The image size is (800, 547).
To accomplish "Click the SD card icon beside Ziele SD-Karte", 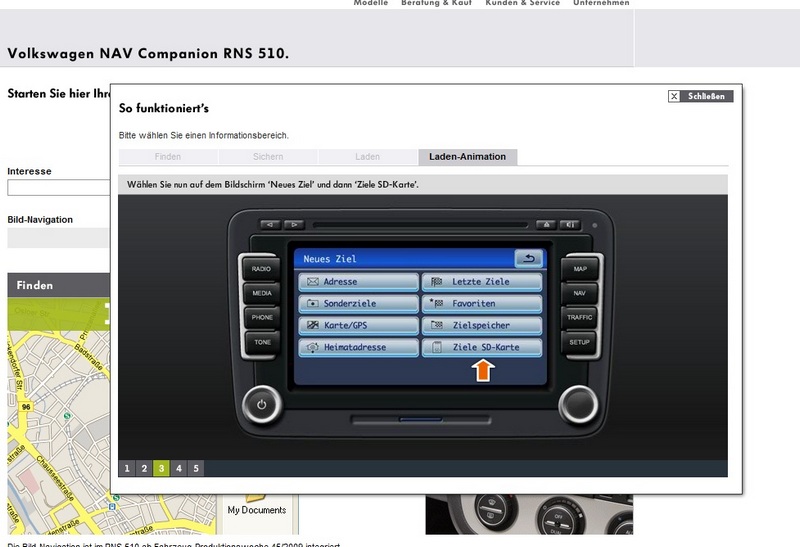I will (437, 347).
